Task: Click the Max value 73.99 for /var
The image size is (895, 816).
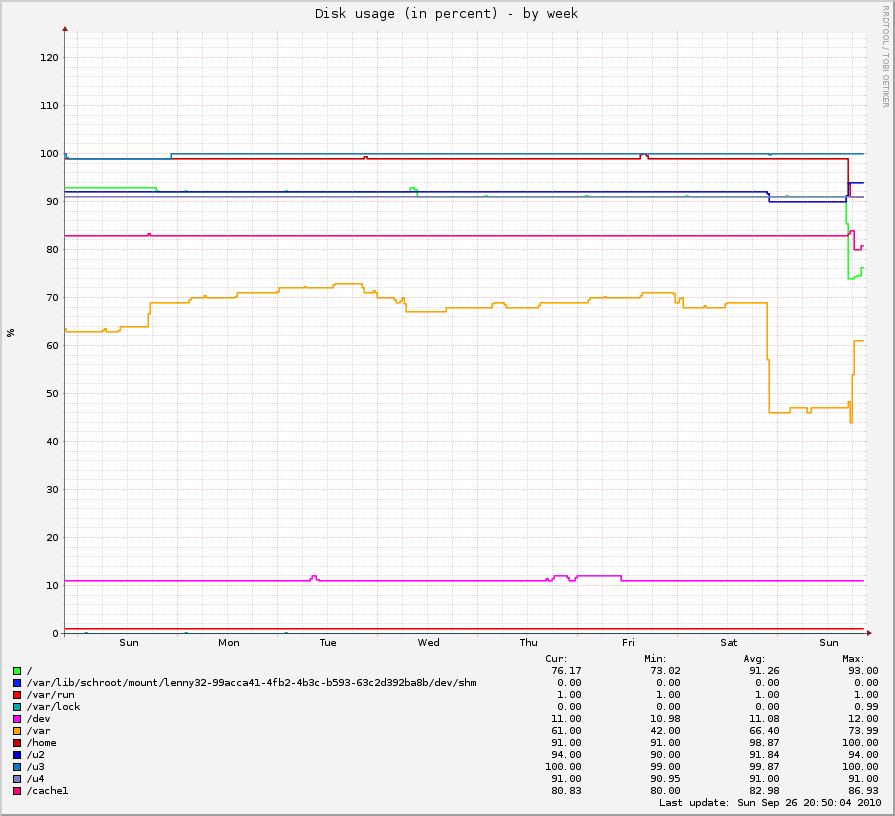Action: pos(863,731)
